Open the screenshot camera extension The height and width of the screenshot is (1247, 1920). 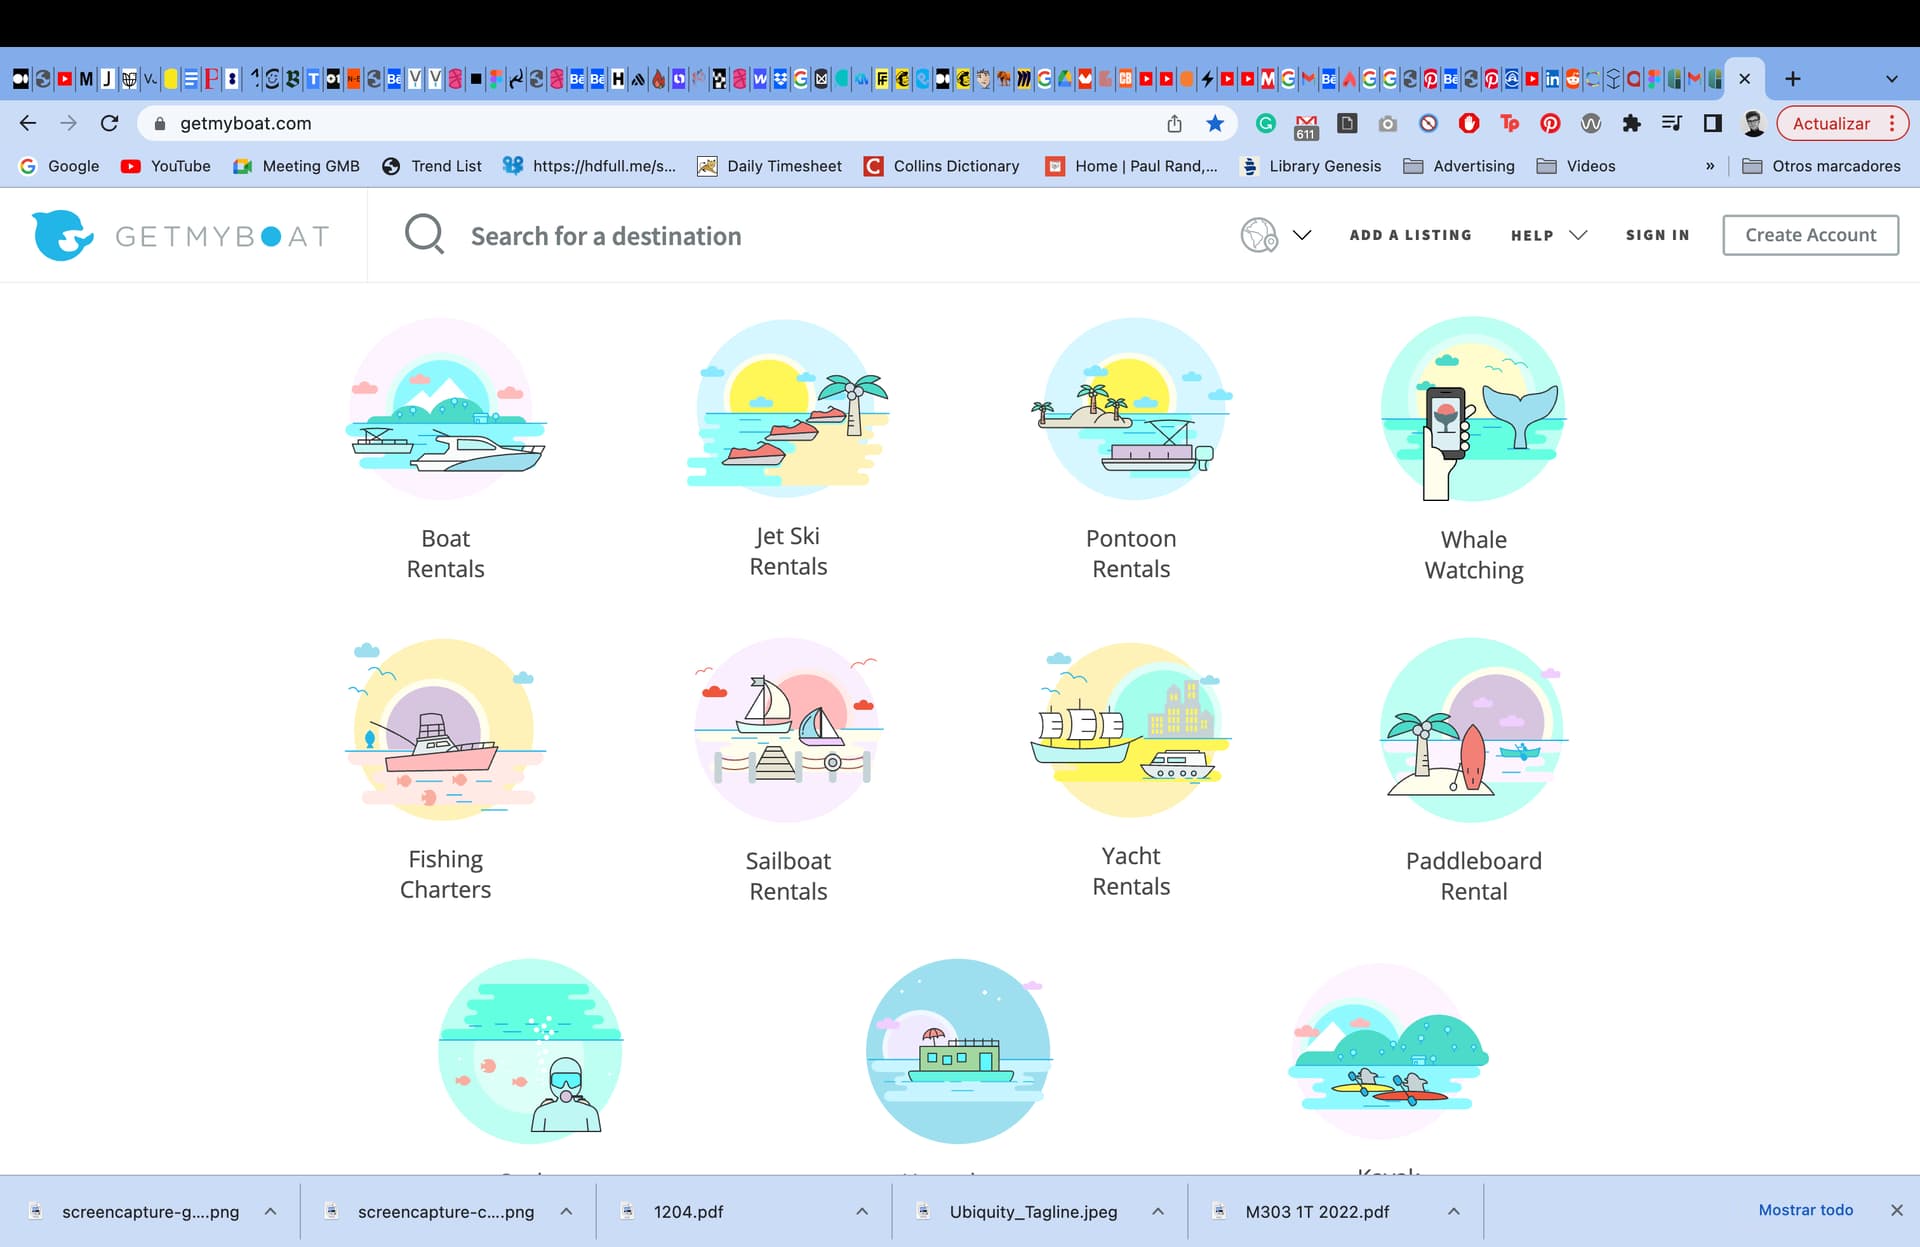tap(1387, 123)
